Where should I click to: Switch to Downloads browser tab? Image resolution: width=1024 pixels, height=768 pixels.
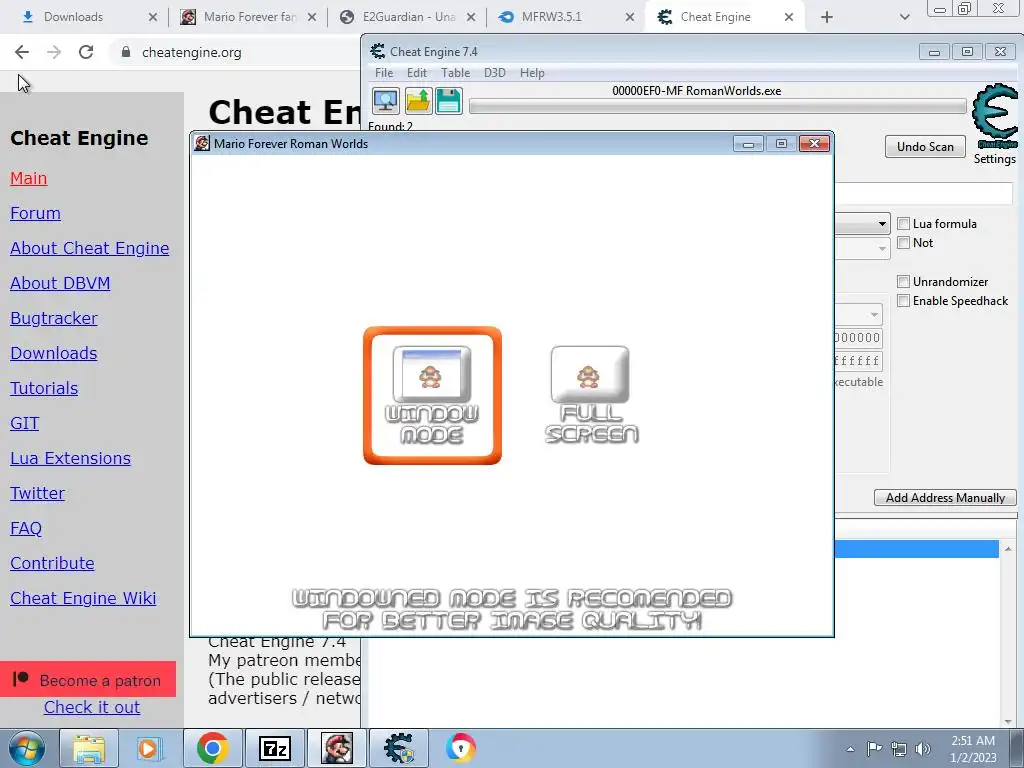[84, 17]
